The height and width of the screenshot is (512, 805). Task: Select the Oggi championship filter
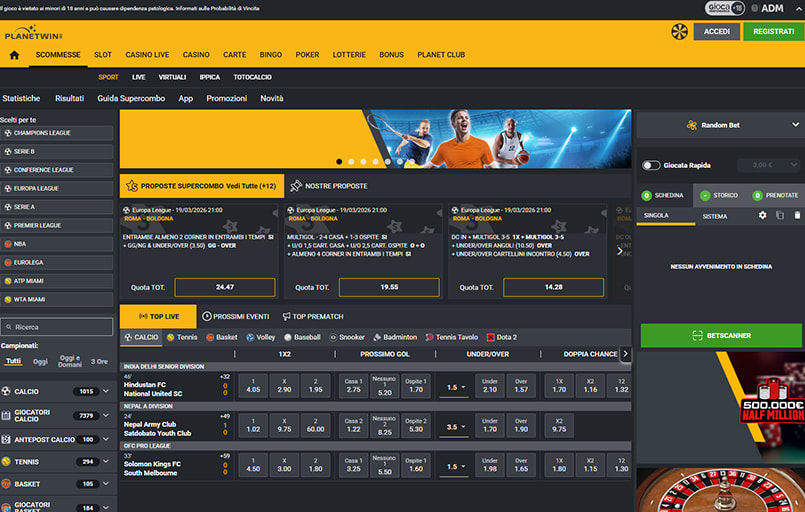click(x=40, y=361)
